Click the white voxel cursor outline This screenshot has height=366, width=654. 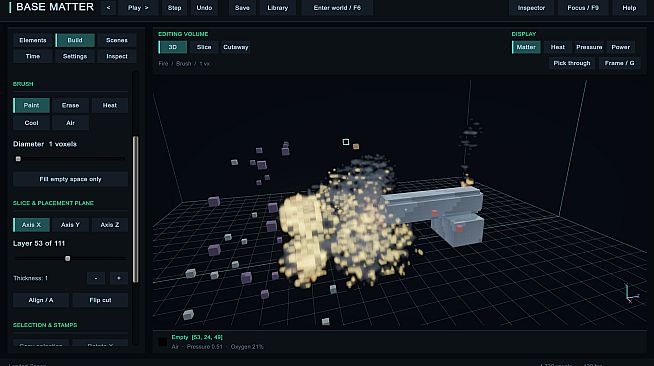[x=346, y=142]
